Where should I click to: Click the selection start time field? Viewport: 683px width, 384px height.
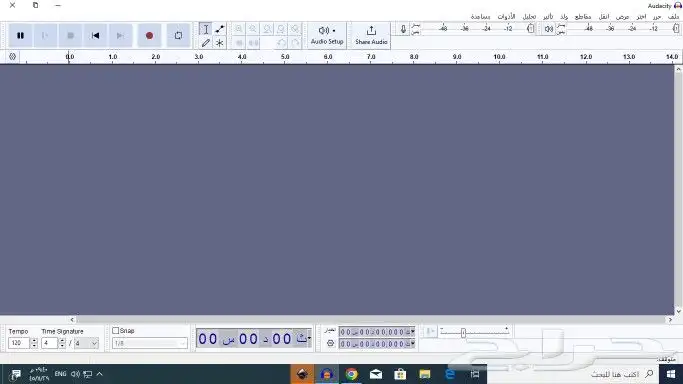(377, 332)
